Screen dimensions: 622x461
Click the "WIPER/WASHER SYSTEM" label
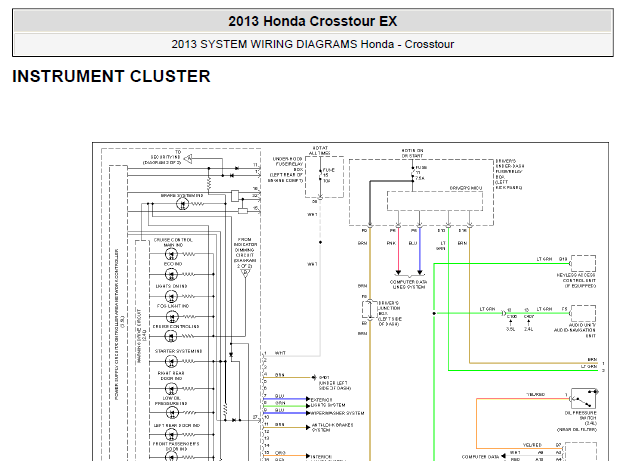(337, 413)
